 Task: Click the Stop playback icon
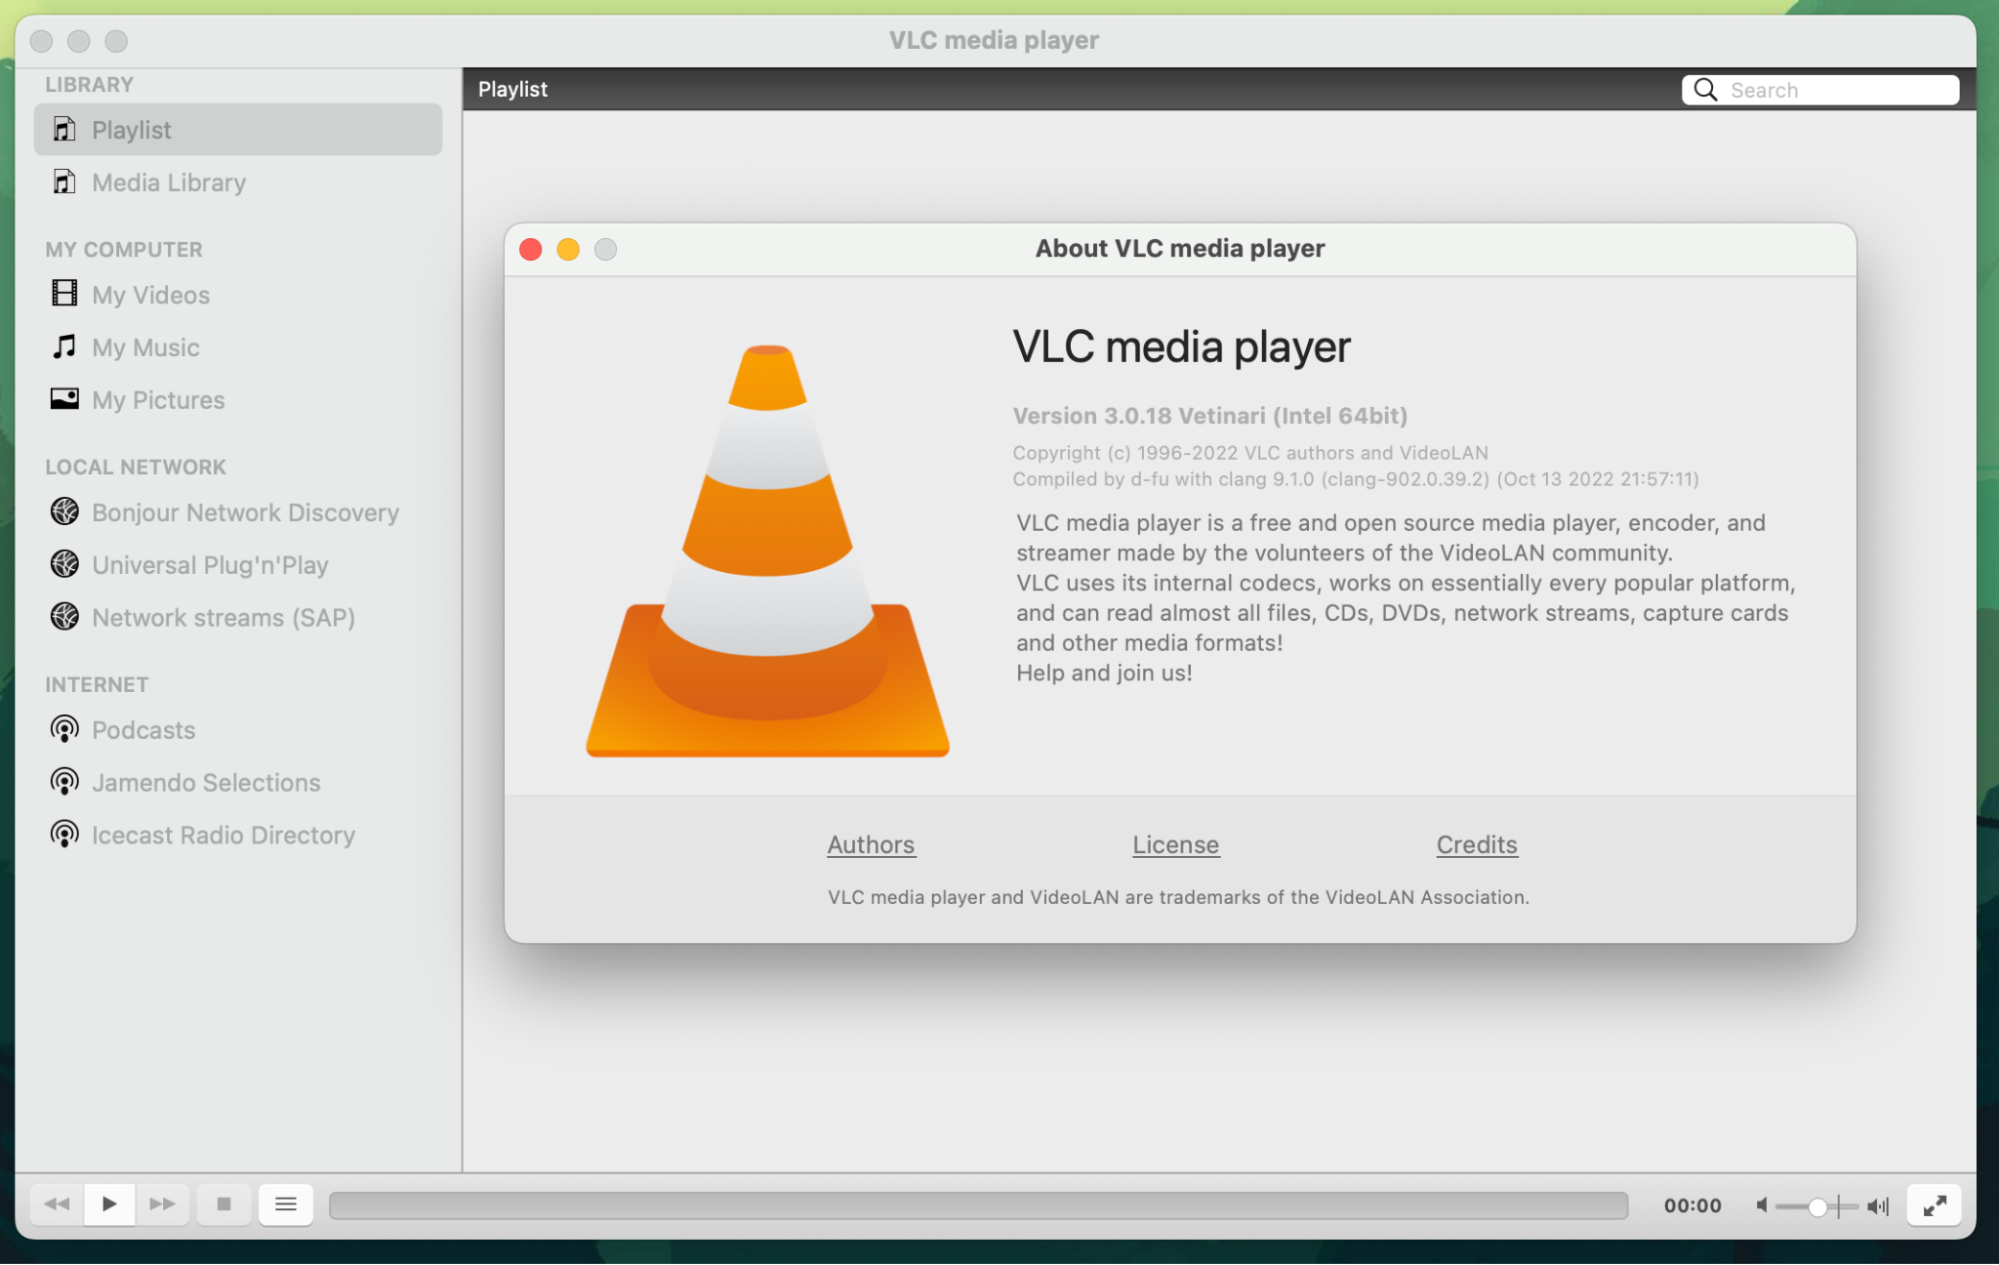pos(223,1204)
